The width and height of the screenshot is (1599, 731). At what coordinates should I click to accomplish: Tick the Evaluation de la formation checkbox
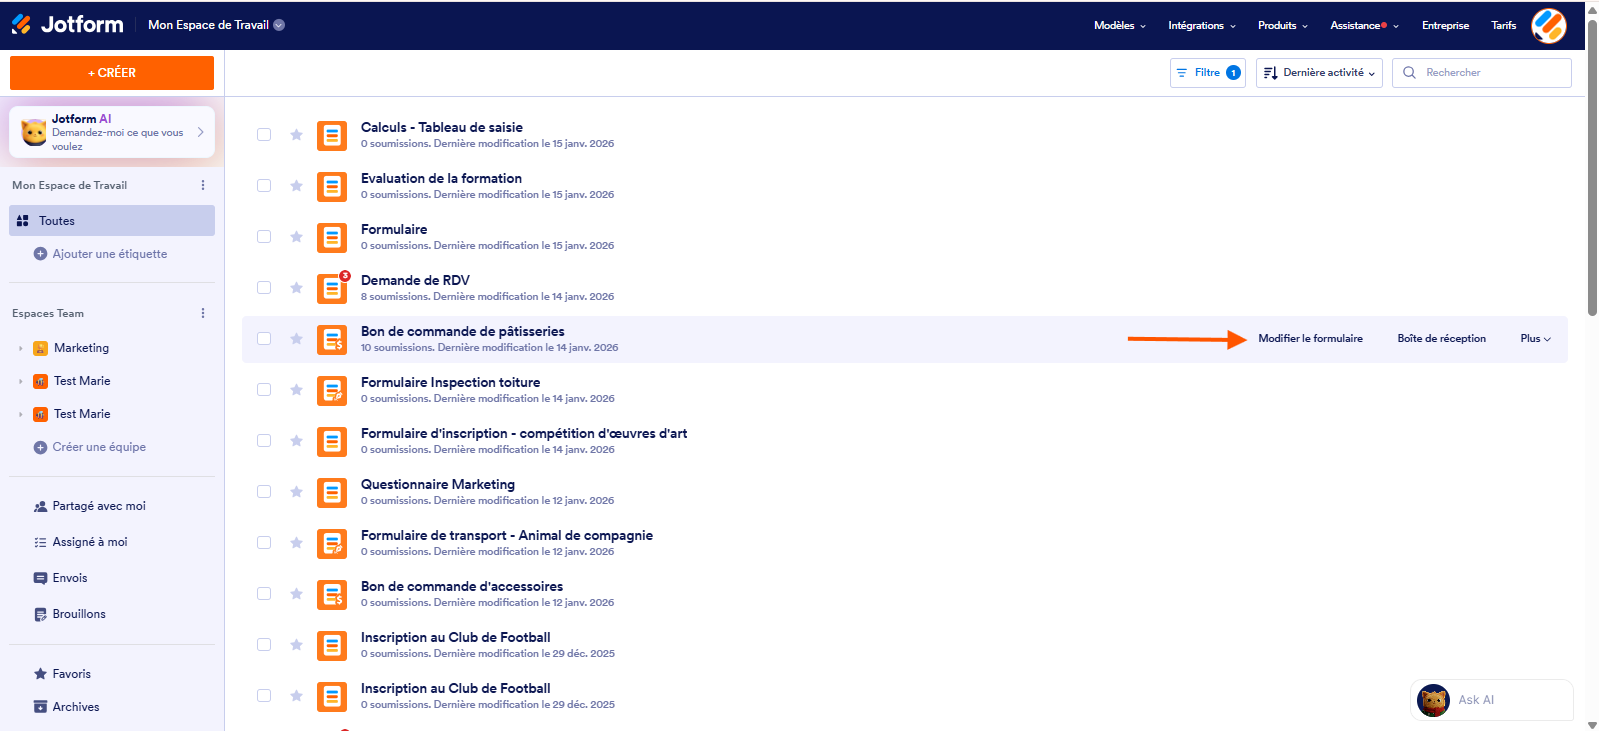[264, 186]
